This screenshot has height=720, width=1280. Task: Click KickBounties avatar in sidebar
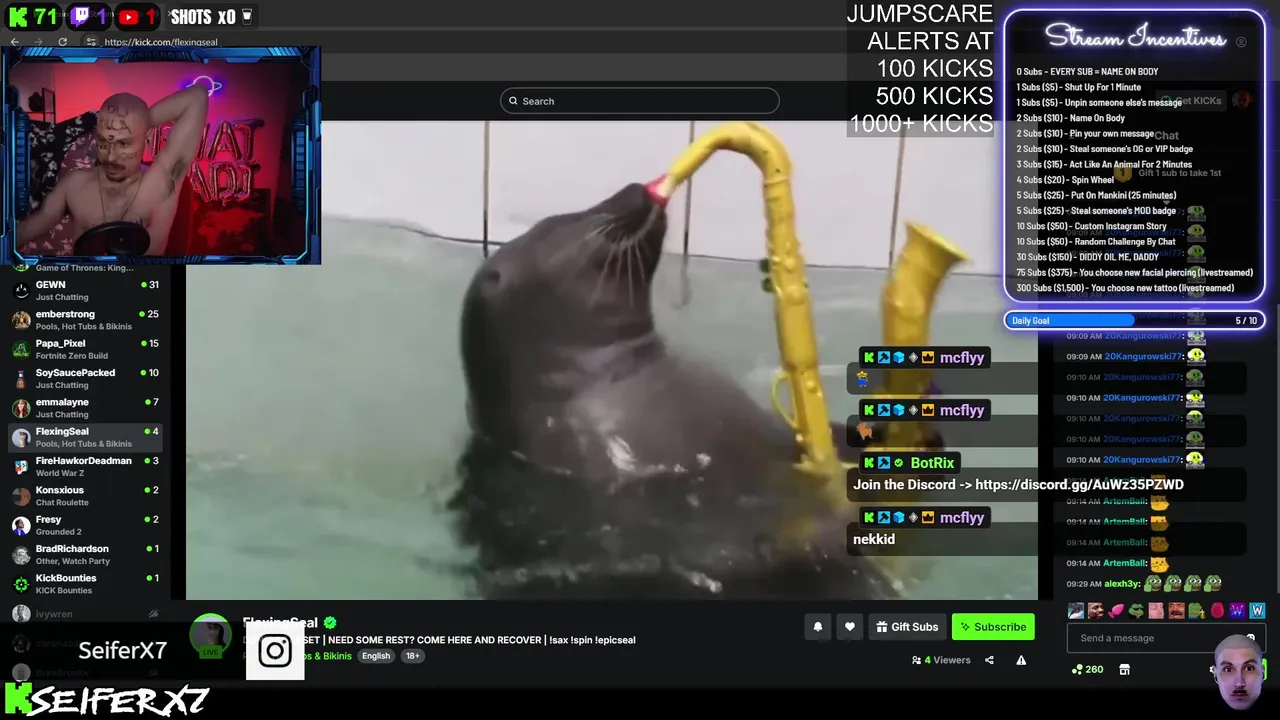click(x=21, y=584)
